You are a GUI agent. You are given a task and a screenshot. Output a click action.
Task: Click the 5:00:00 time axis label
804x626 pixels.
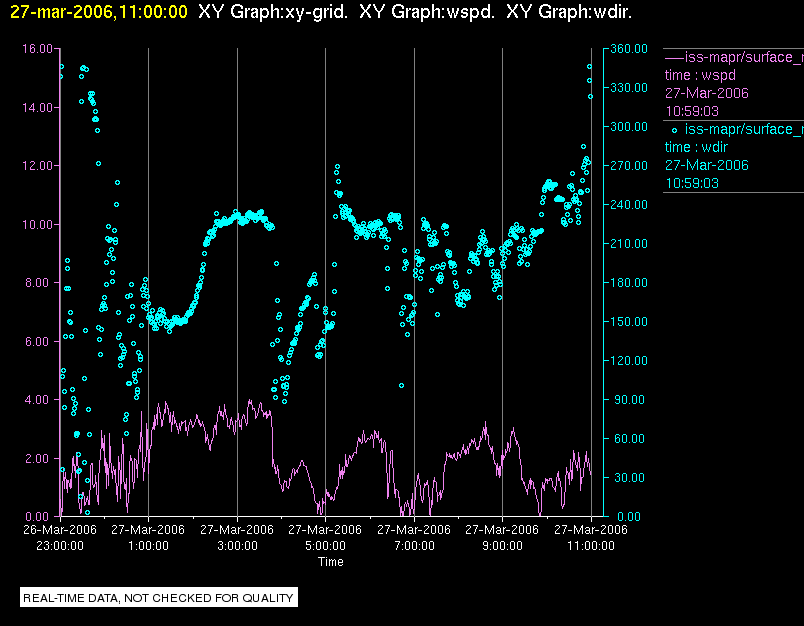325,546
